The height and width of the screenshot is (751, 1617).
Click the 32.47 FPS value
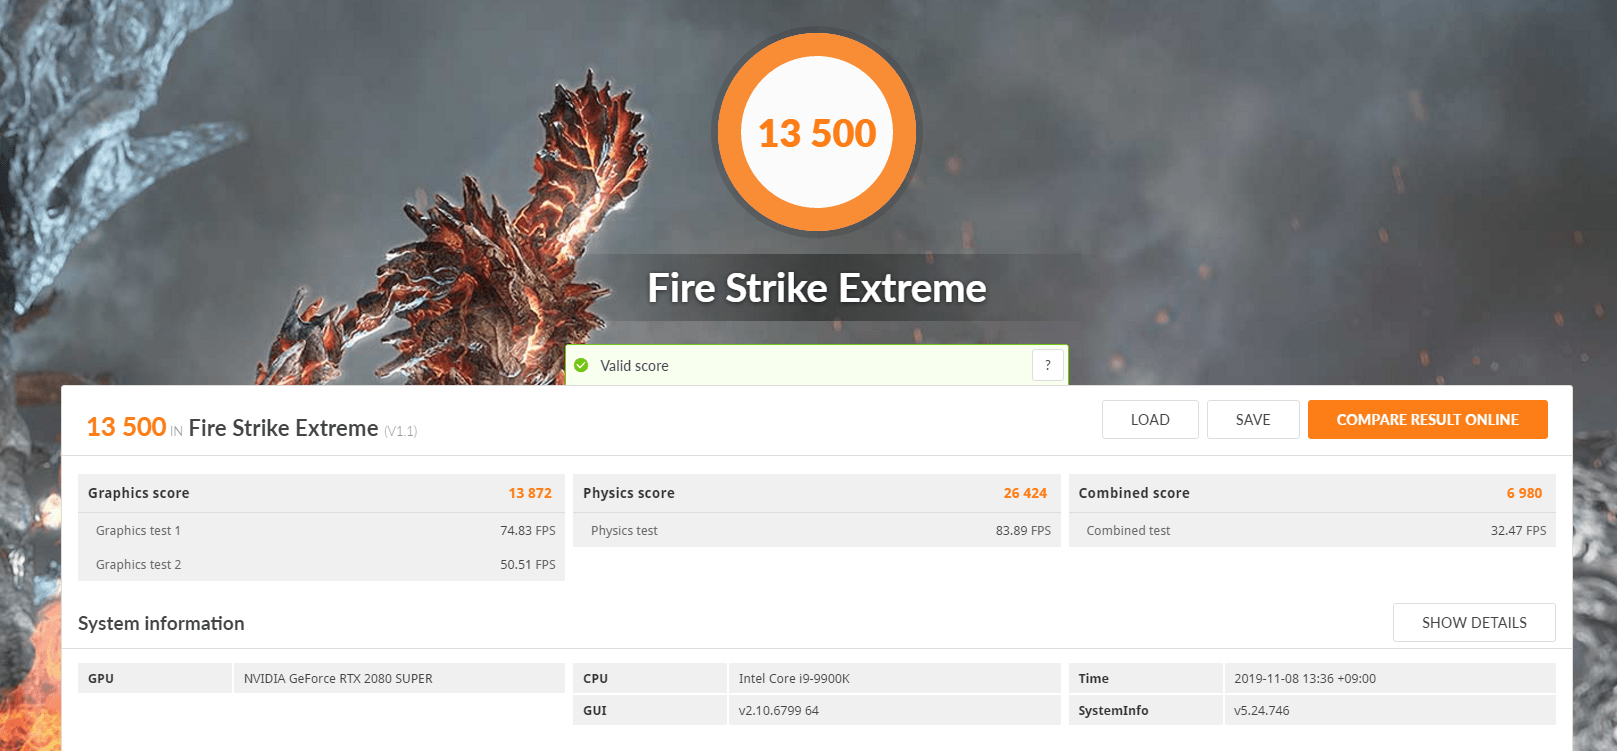pos(1518,531)
